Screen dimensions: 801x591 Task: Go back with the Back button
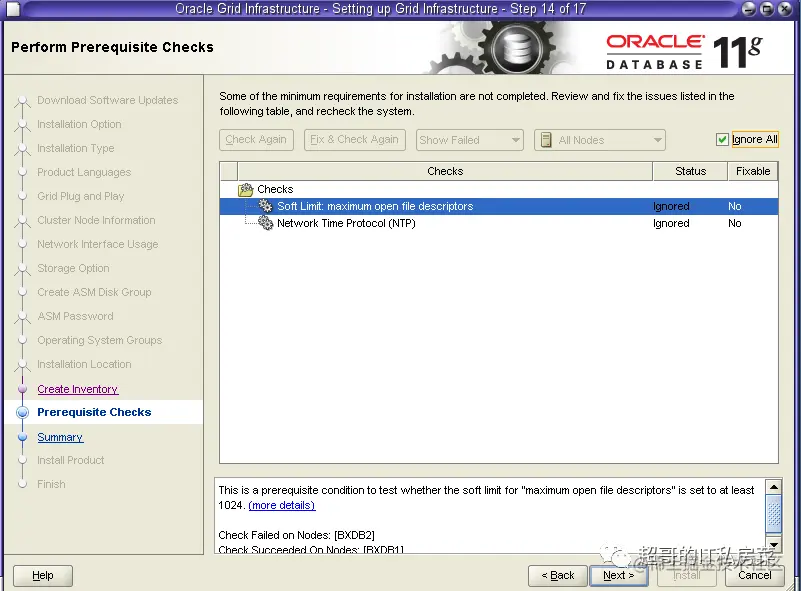pyautogui.click(x=558, y=575)
